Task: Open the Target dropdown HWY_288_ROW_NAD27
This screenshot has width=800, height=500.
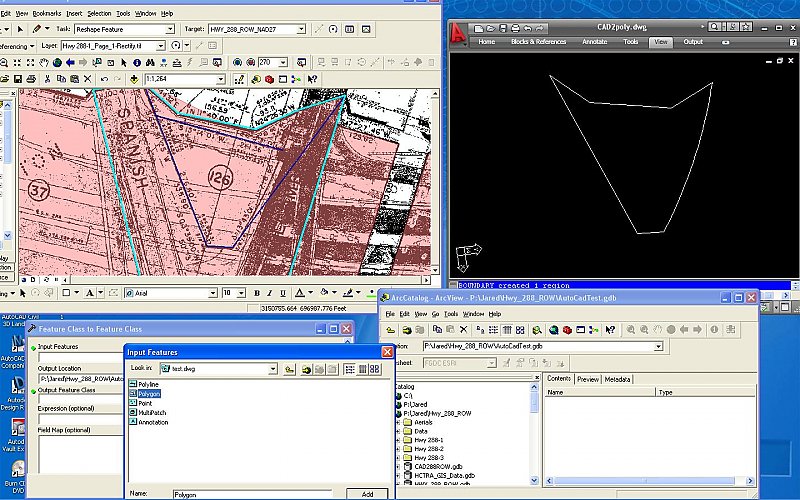Action: click(x=301, y=29)
